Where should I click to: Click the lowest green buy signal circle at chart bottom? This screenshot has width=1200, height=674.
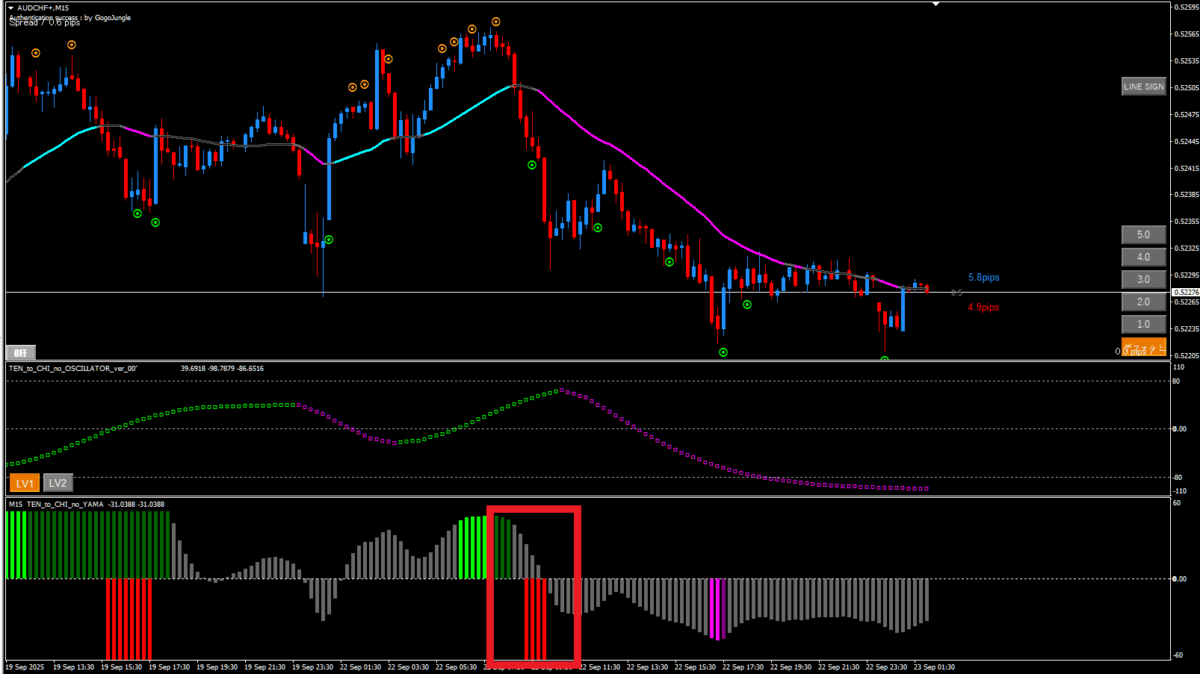pyautogui.click(x=885, y=358)
